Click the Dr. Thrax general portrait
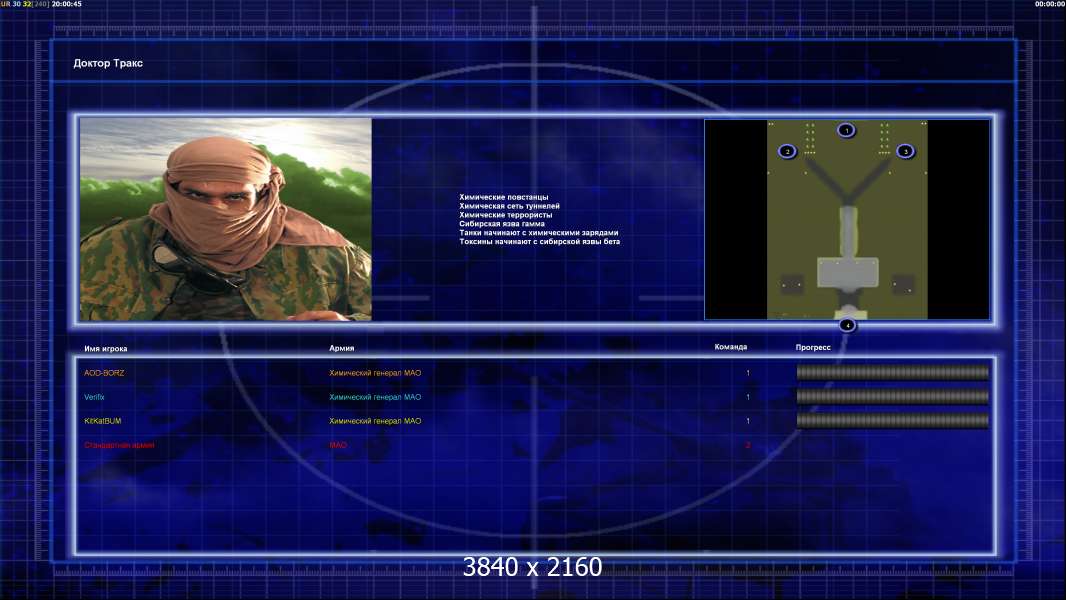The width and height of the screenshot is (1066, 600). pyautogui.click(x=226, y=219)
